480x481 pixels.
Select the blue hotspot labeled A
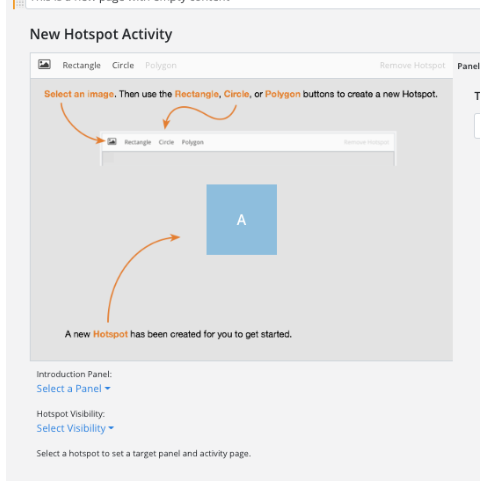point(242,220)
